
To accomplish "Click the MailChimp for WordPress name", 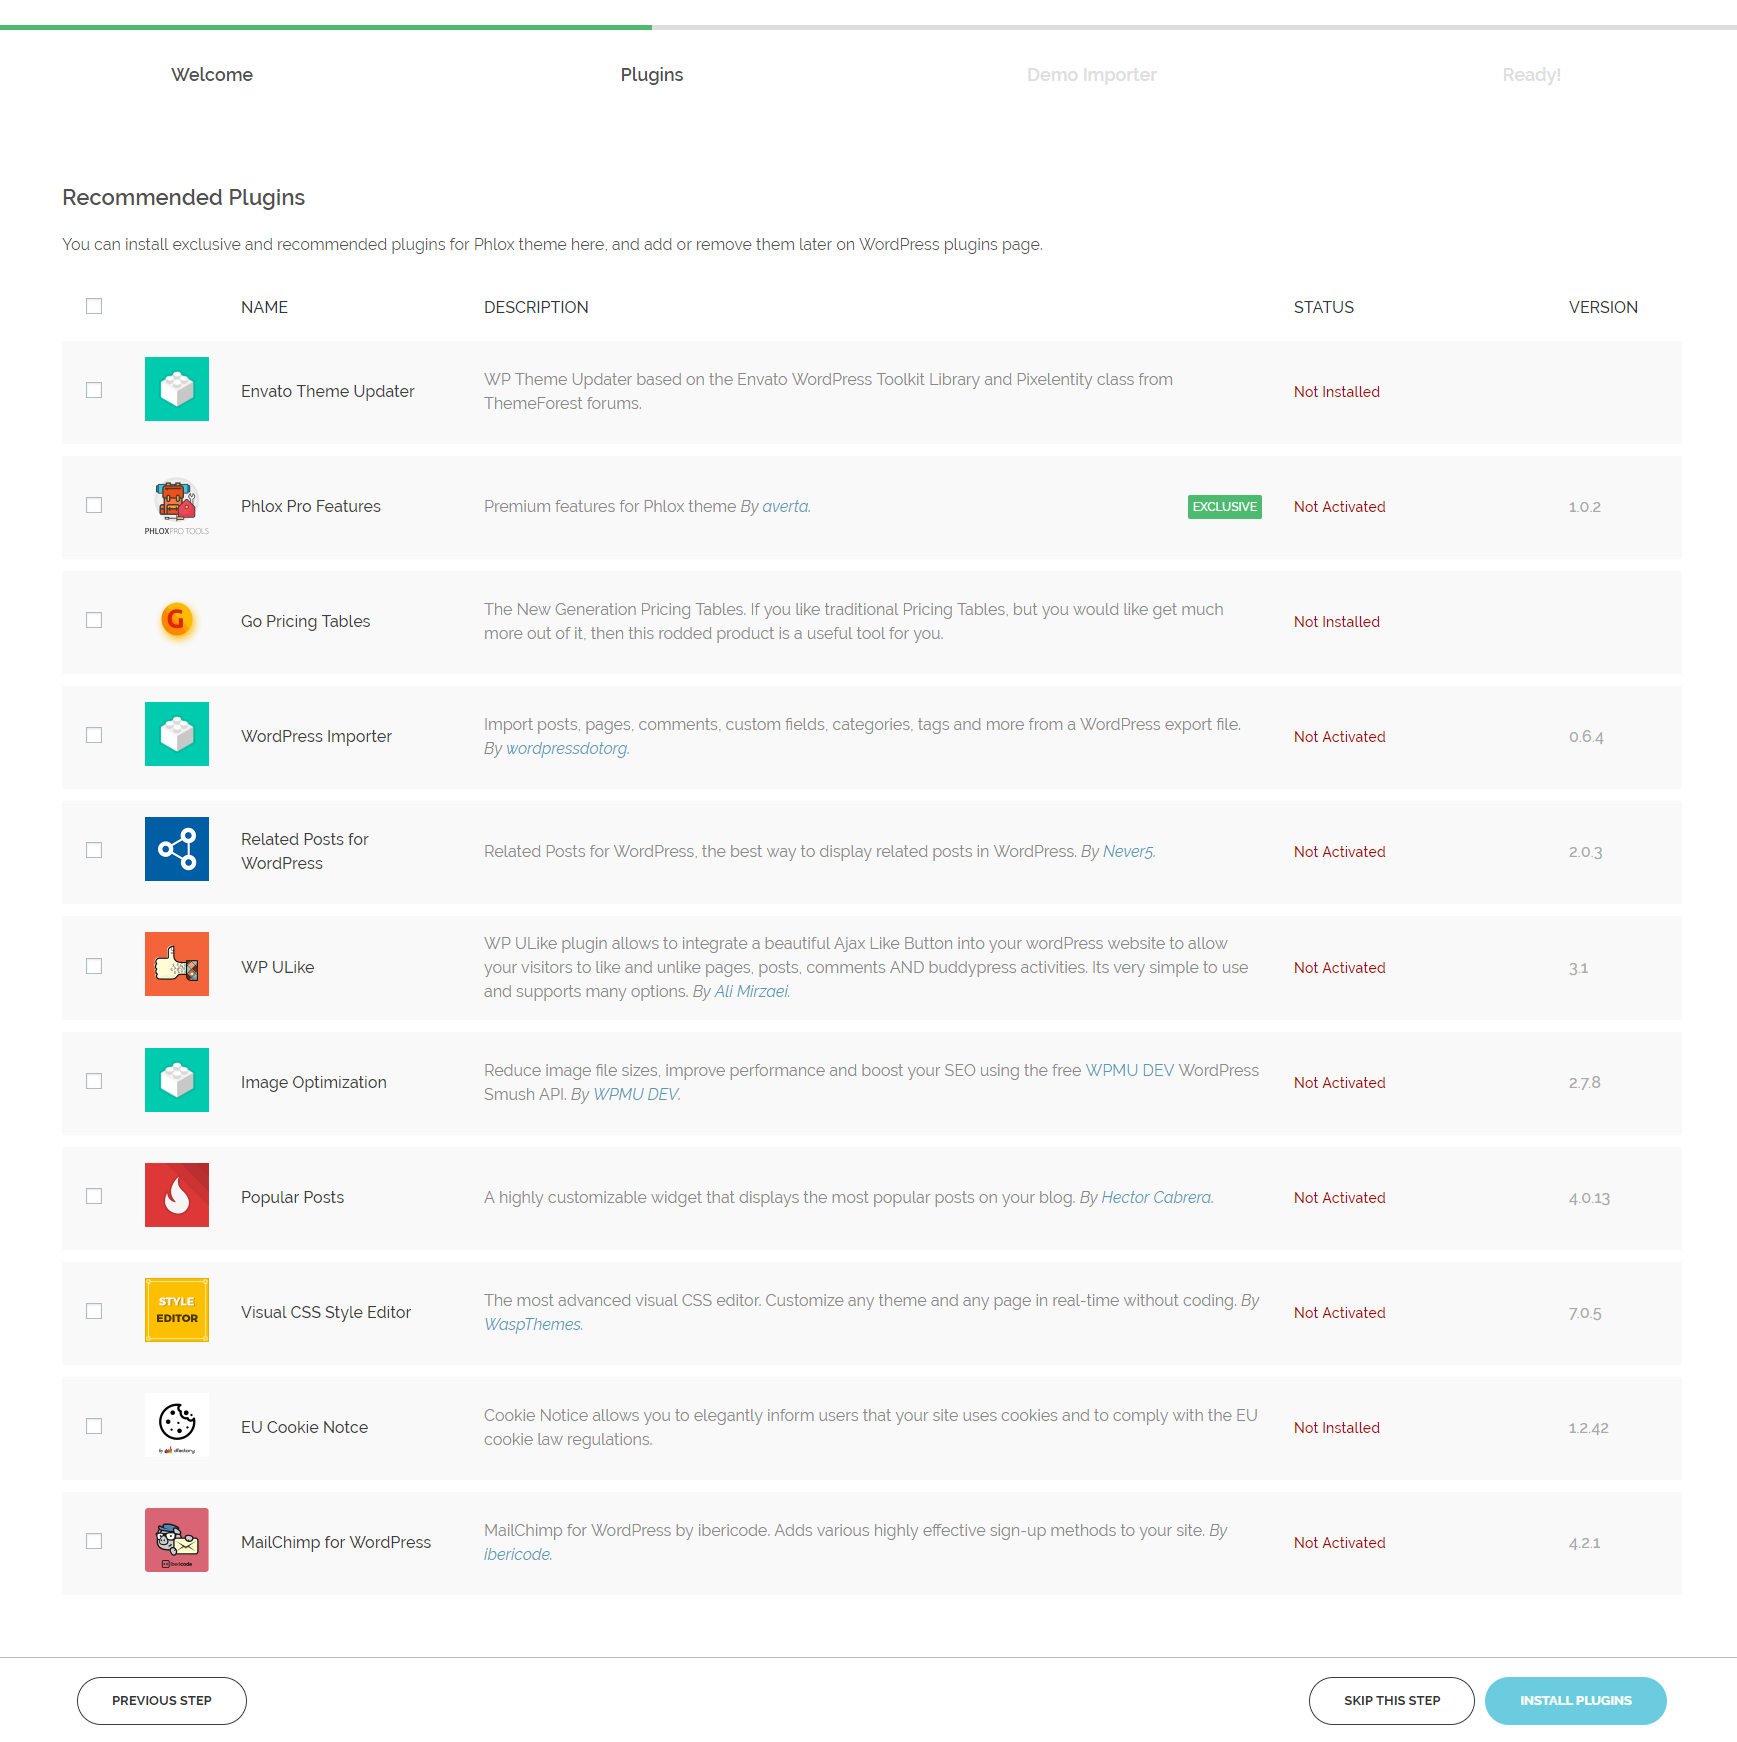I will point(336,1543).
